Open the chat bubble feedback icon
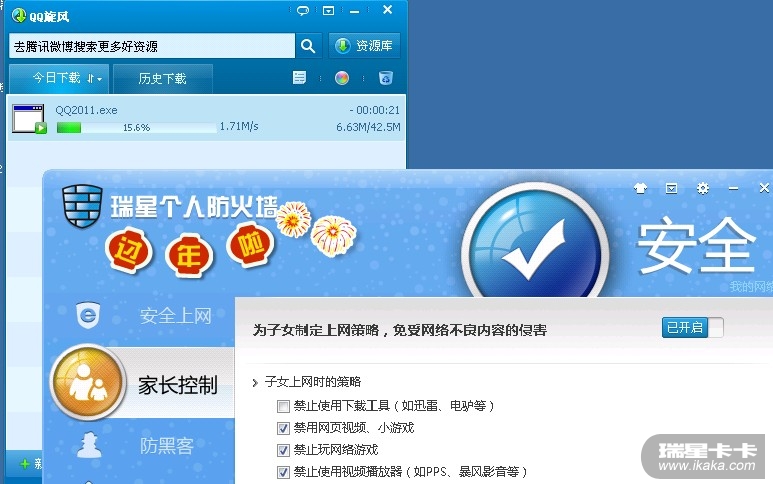Image resolution: width=773 pixels, height=484 pixels. pos(303,10)
